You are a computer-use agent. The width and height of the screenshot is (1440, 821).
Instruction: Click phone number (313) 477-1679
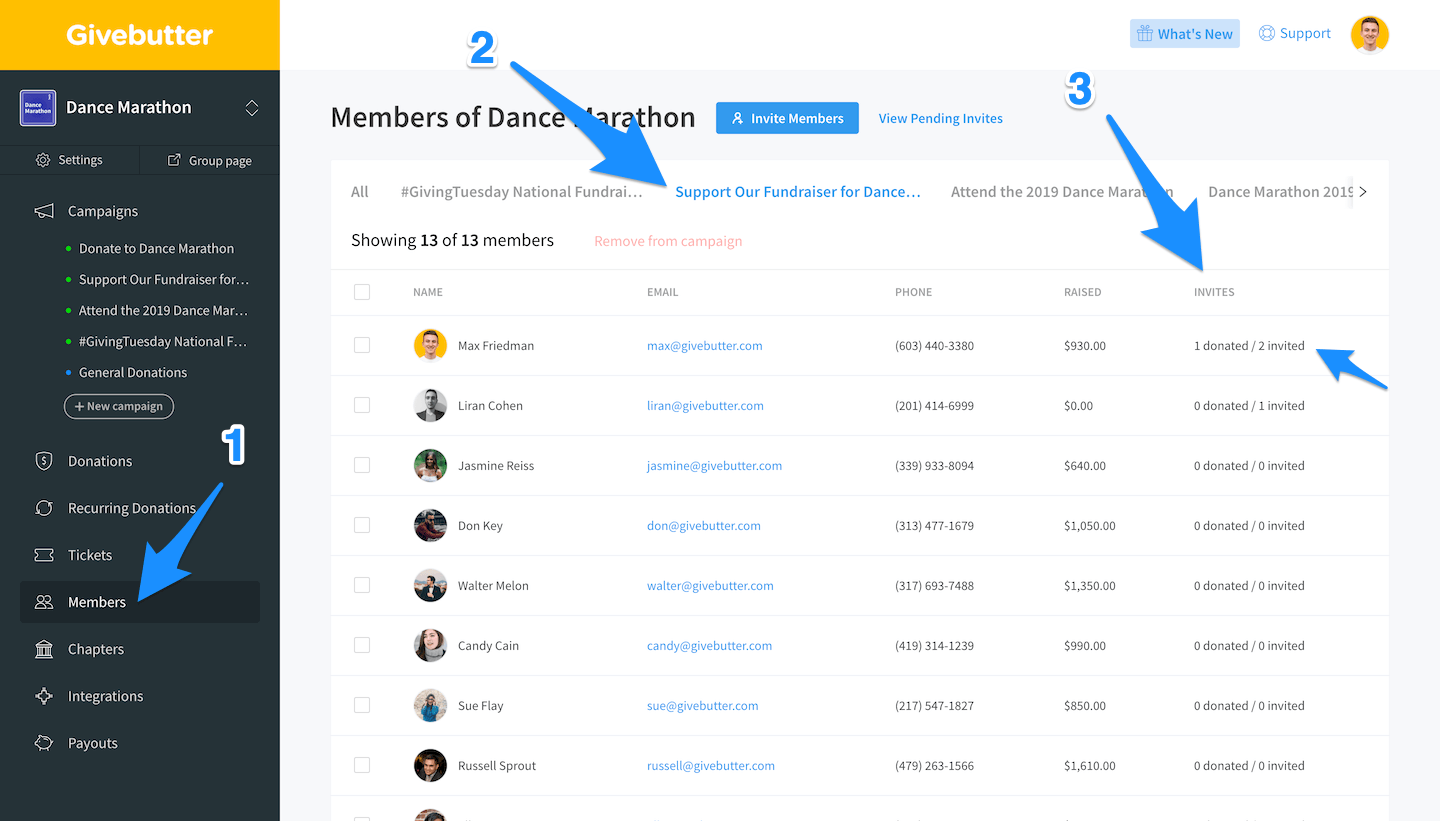tap(934, 525)
